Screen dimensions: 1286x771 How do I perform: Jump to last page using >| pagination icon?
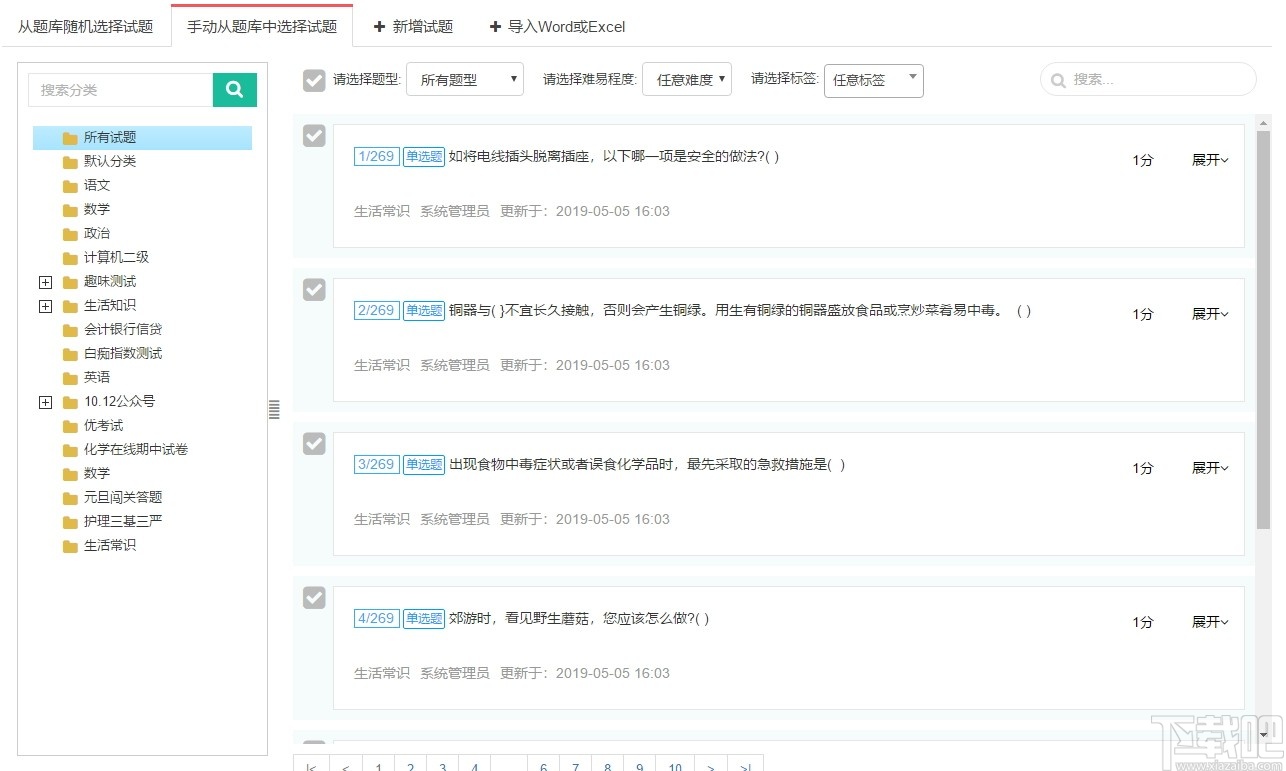[x=744, y=765]
